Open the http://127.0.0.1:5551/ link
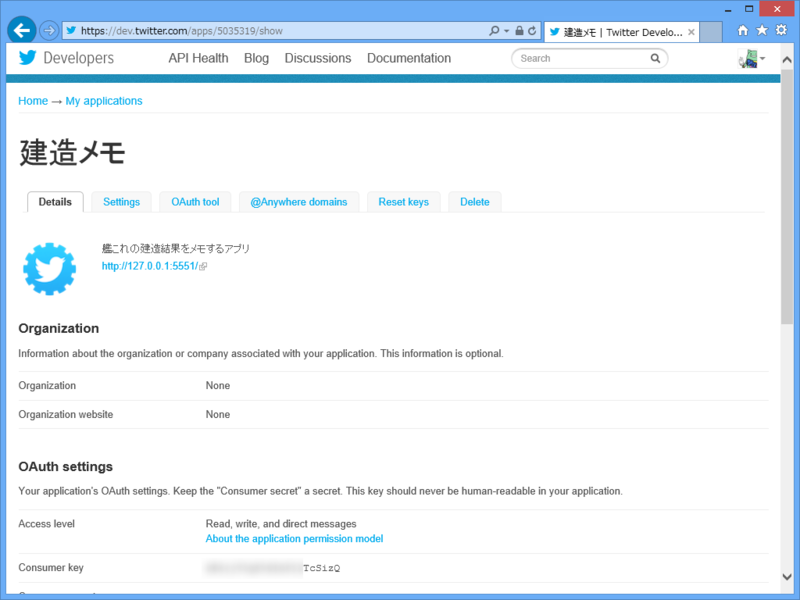The height and width of the screenshot is (600, 800). pyautogui.click(x=150, y=266)
